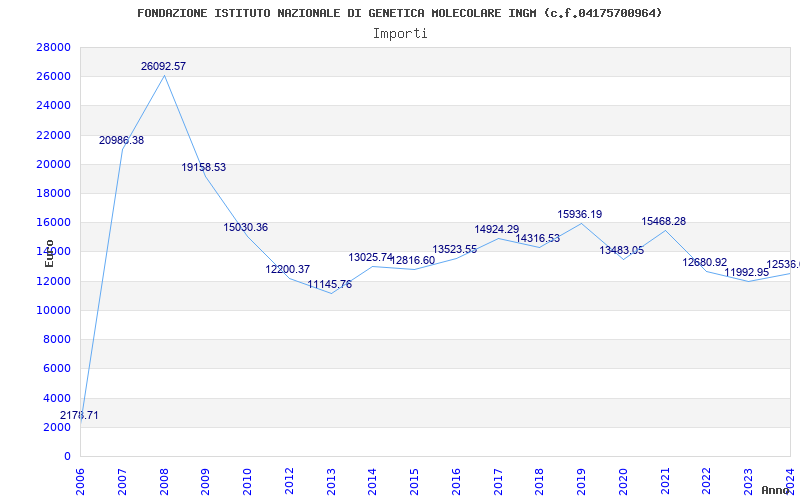Click the x-axis year 2008
The width and height of the screenshot is (800, 500).
pos(164,482)
